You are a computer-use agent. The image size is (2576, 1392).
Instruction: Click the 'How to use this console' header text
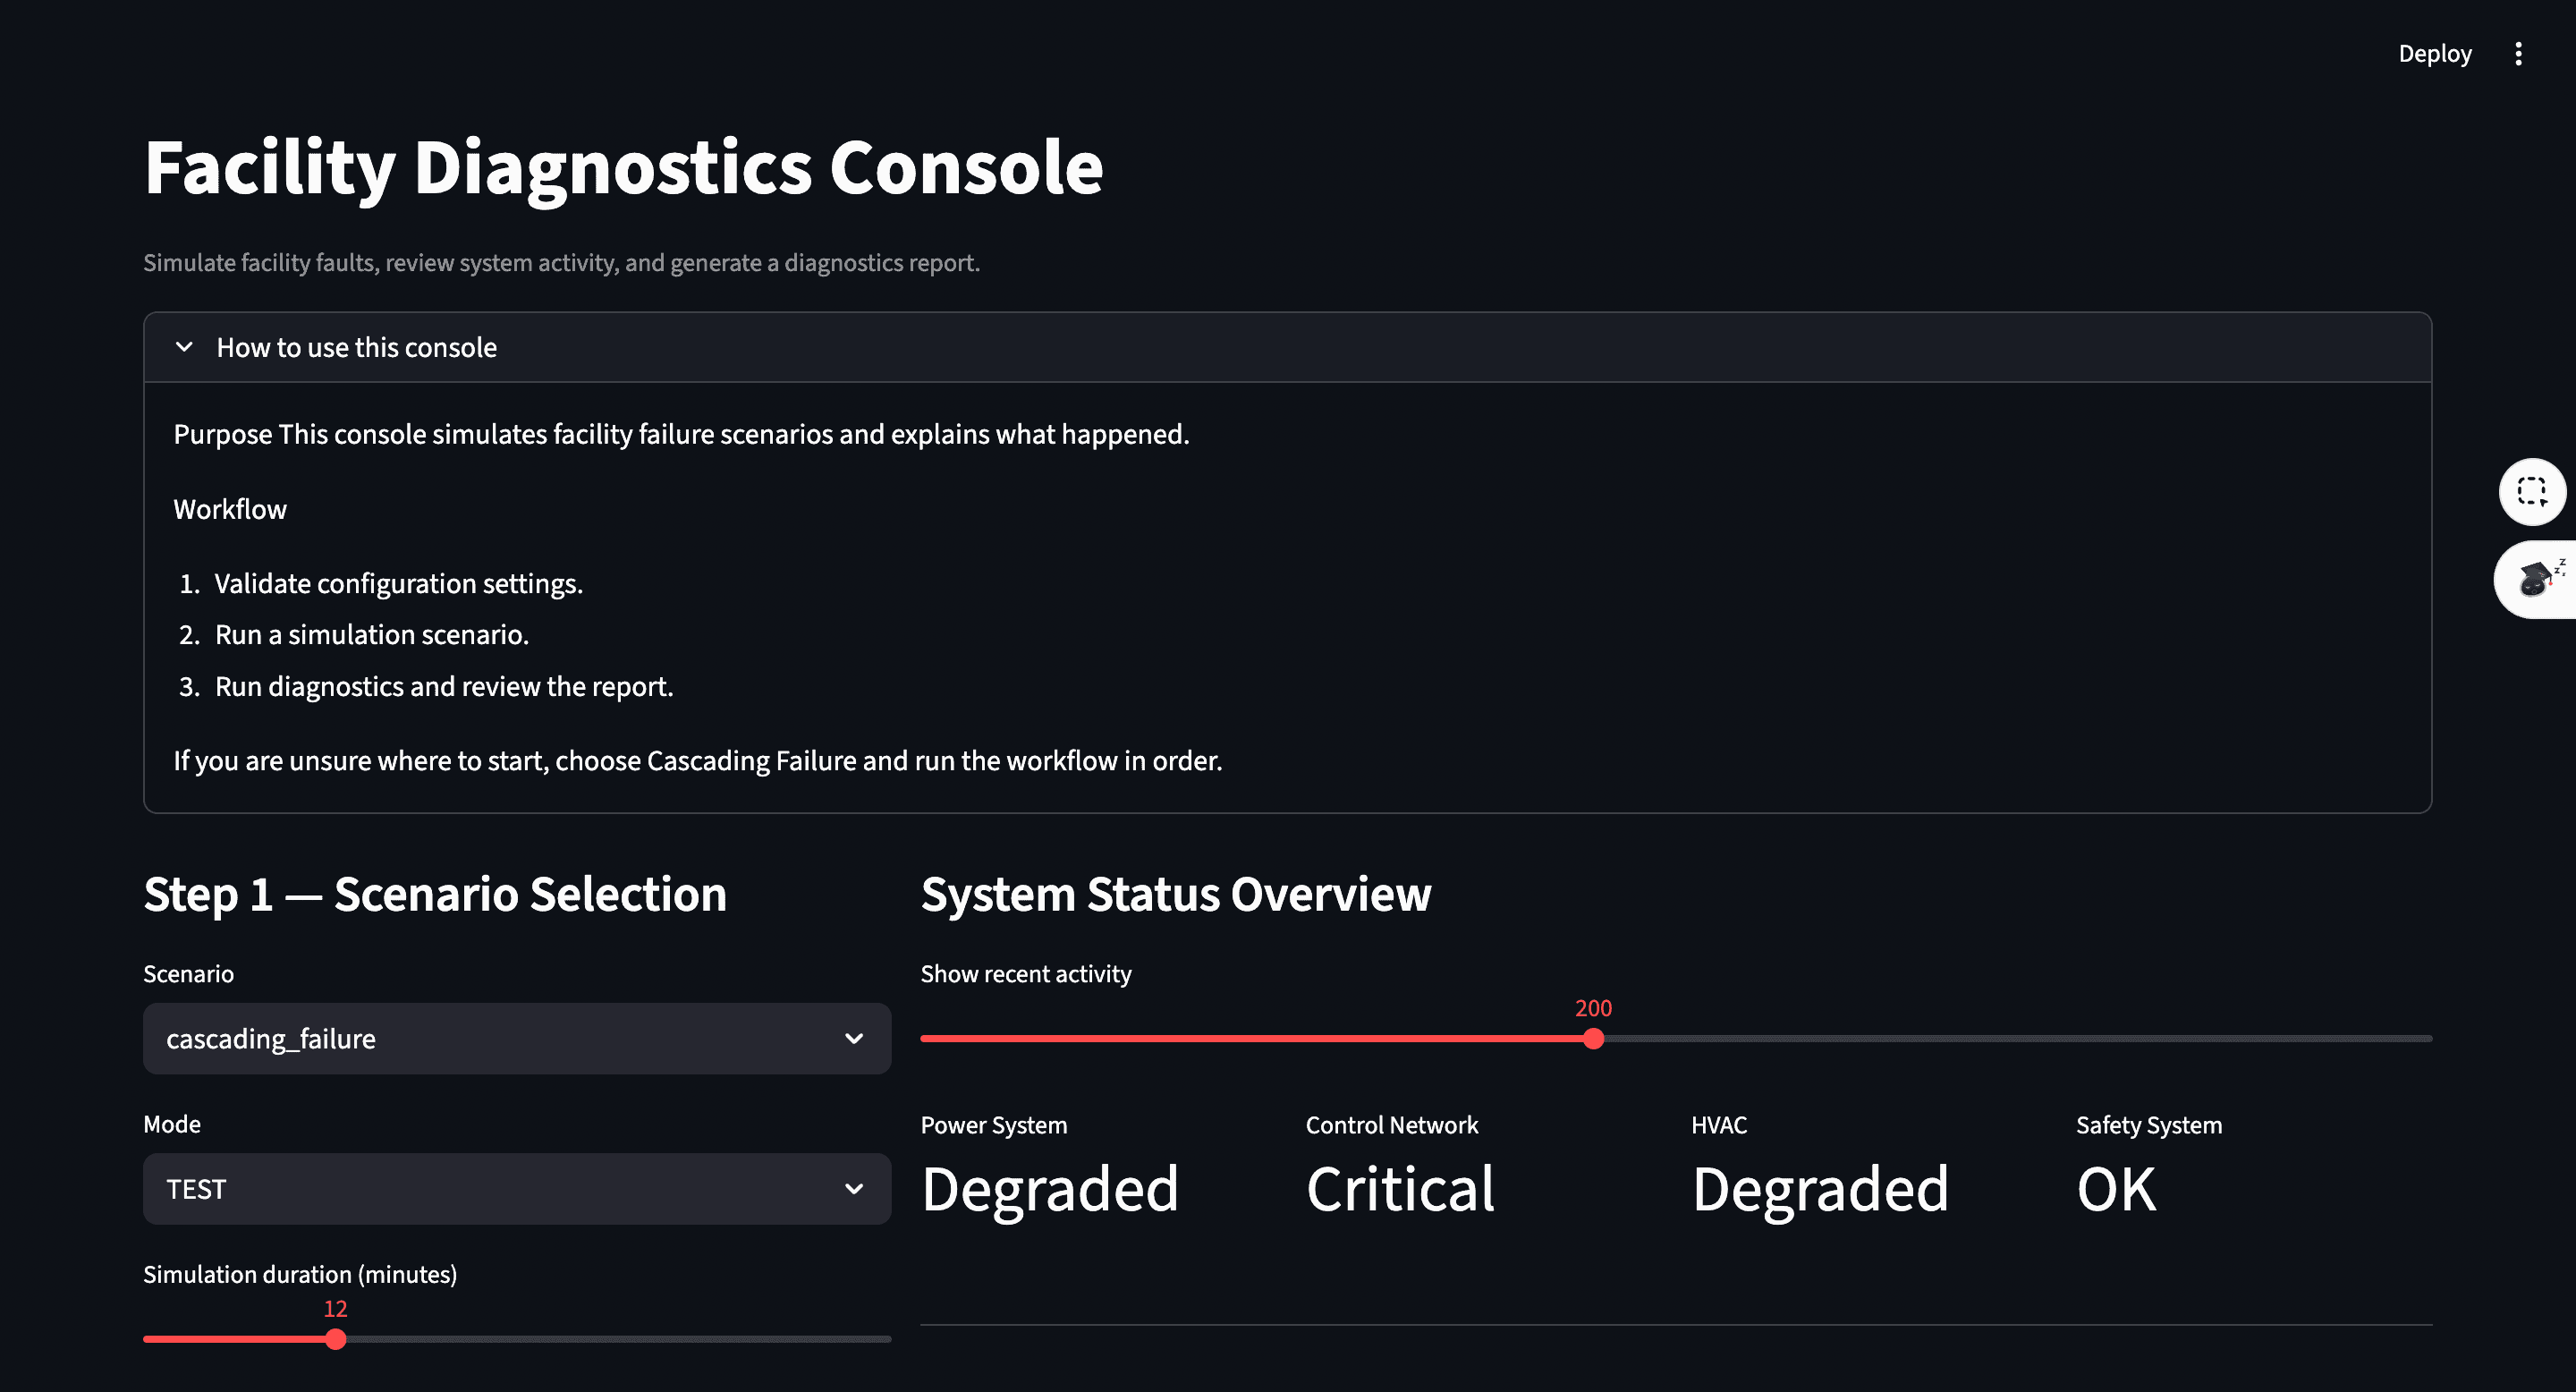356,347
